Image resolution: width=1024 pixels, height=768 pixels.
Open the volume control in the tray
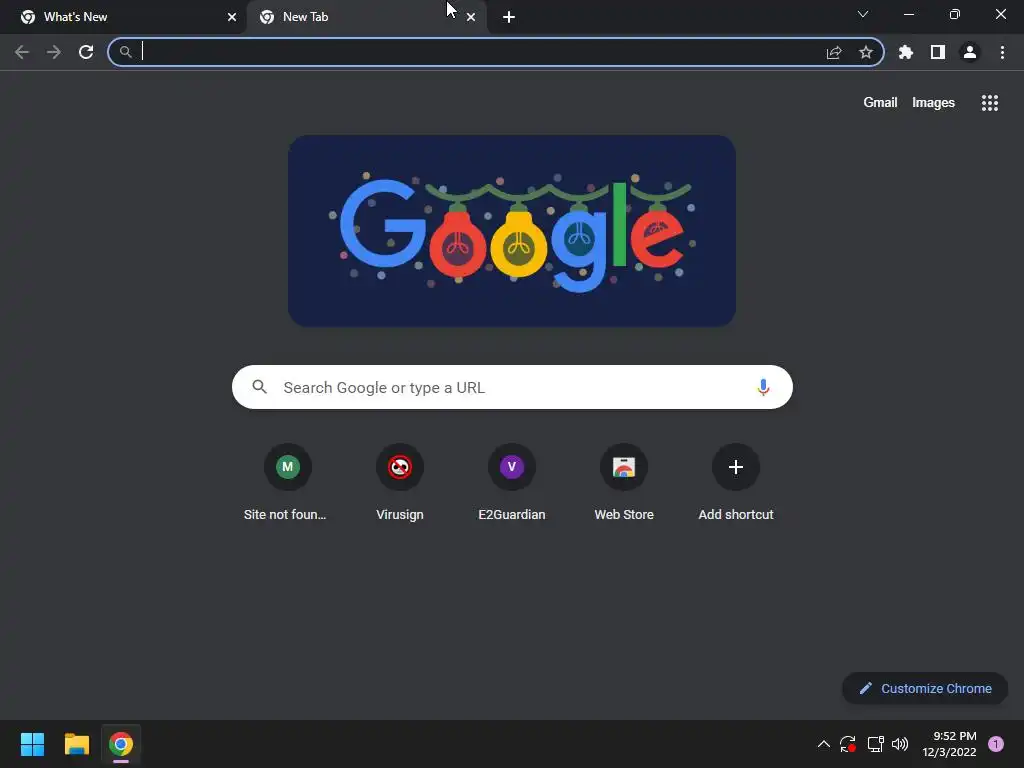pos(900,744)
